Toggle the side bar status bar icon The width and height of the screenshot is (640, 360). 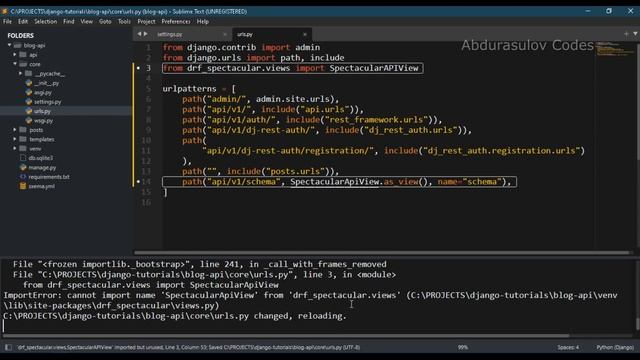coord(8,347)
